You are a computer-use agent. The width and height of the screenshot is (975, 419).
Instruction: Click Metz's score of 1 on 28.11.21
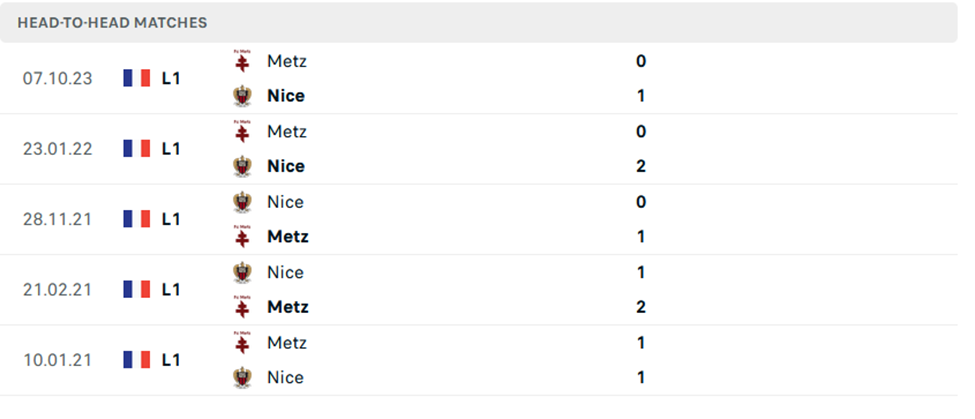(641, 237)
